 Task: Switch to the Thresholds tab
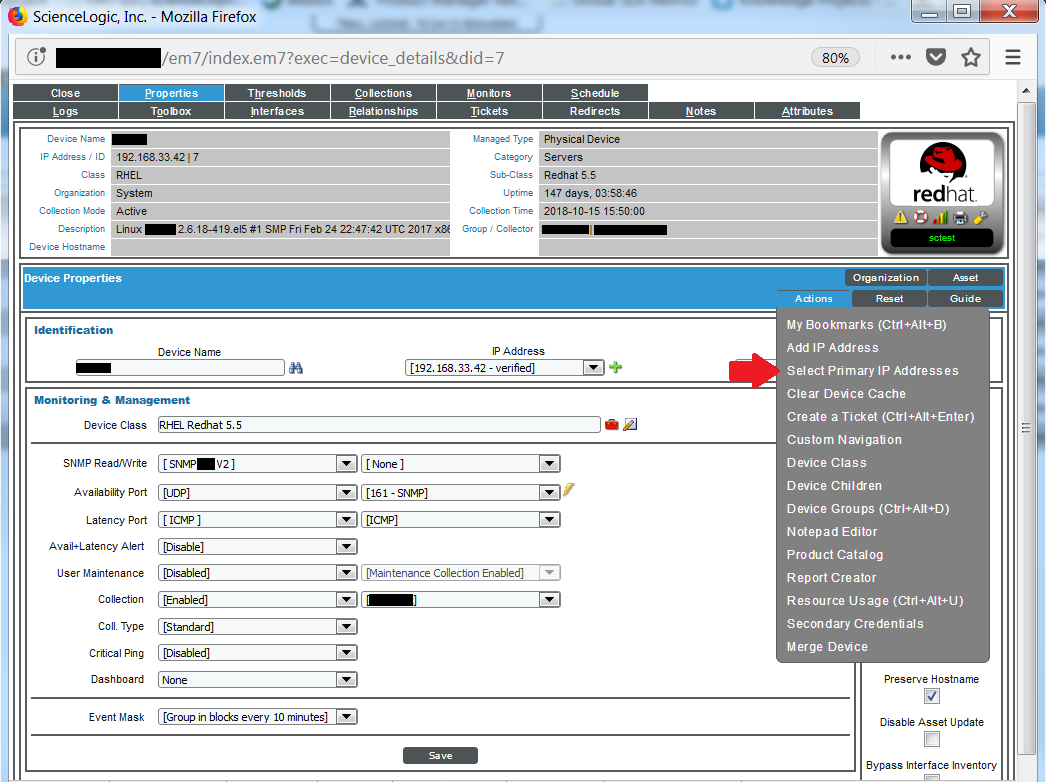[x=277, y=92]
